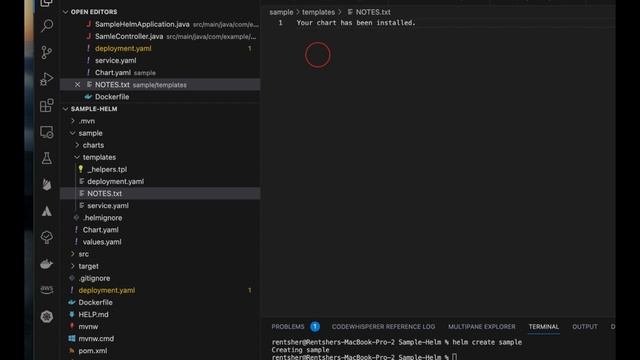Open the Kubernetes wheel icon view

point(47,316)
